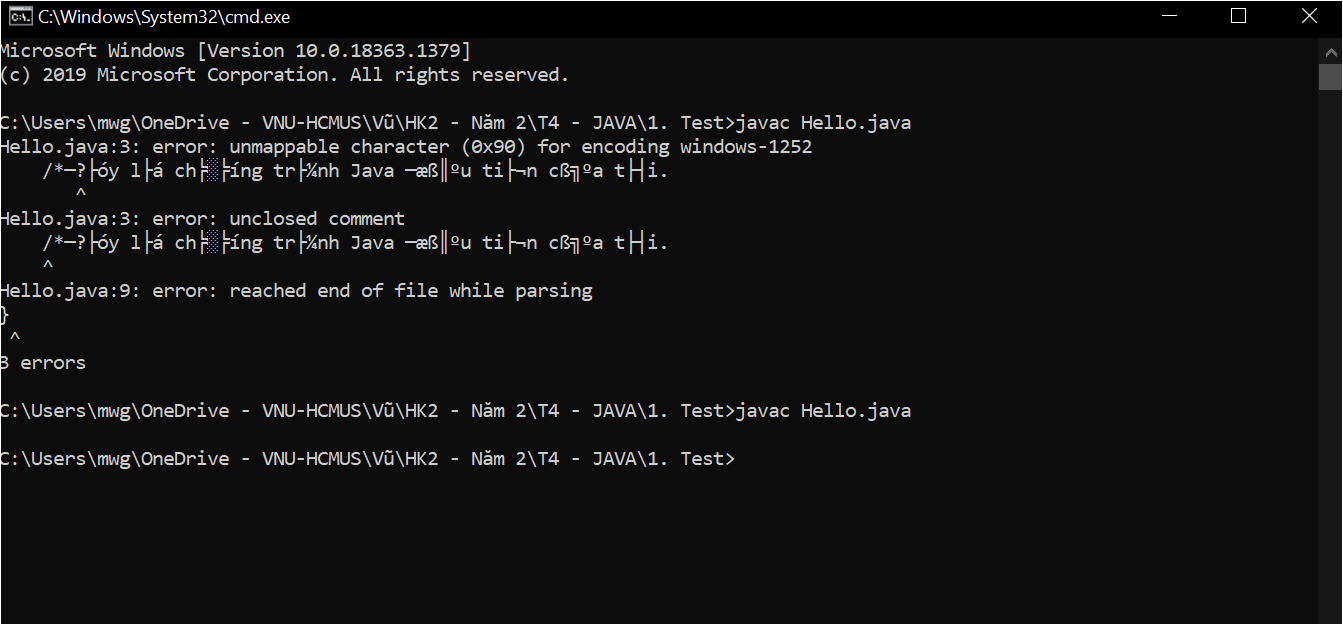Image resolution: width=1343 pixels, height=625 pixels.
Task: Click the reached end of file error
Action: click(x=296, y=291)
